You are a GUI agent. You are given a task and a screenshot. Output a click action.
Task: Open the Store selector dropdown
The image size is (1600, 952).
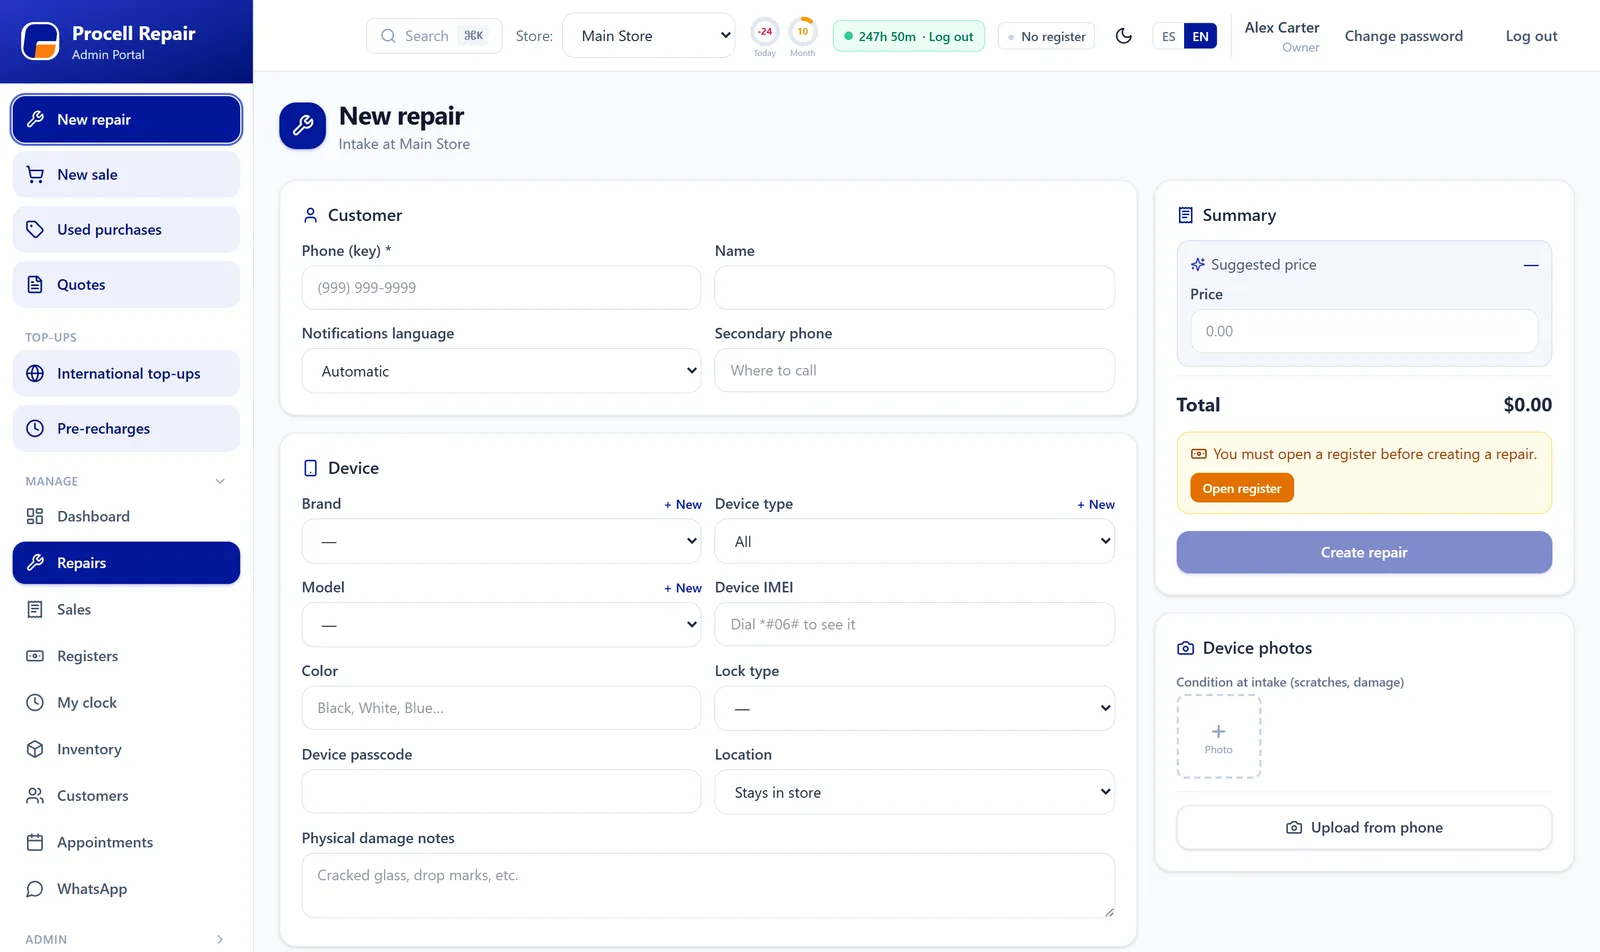pos(649,36)
